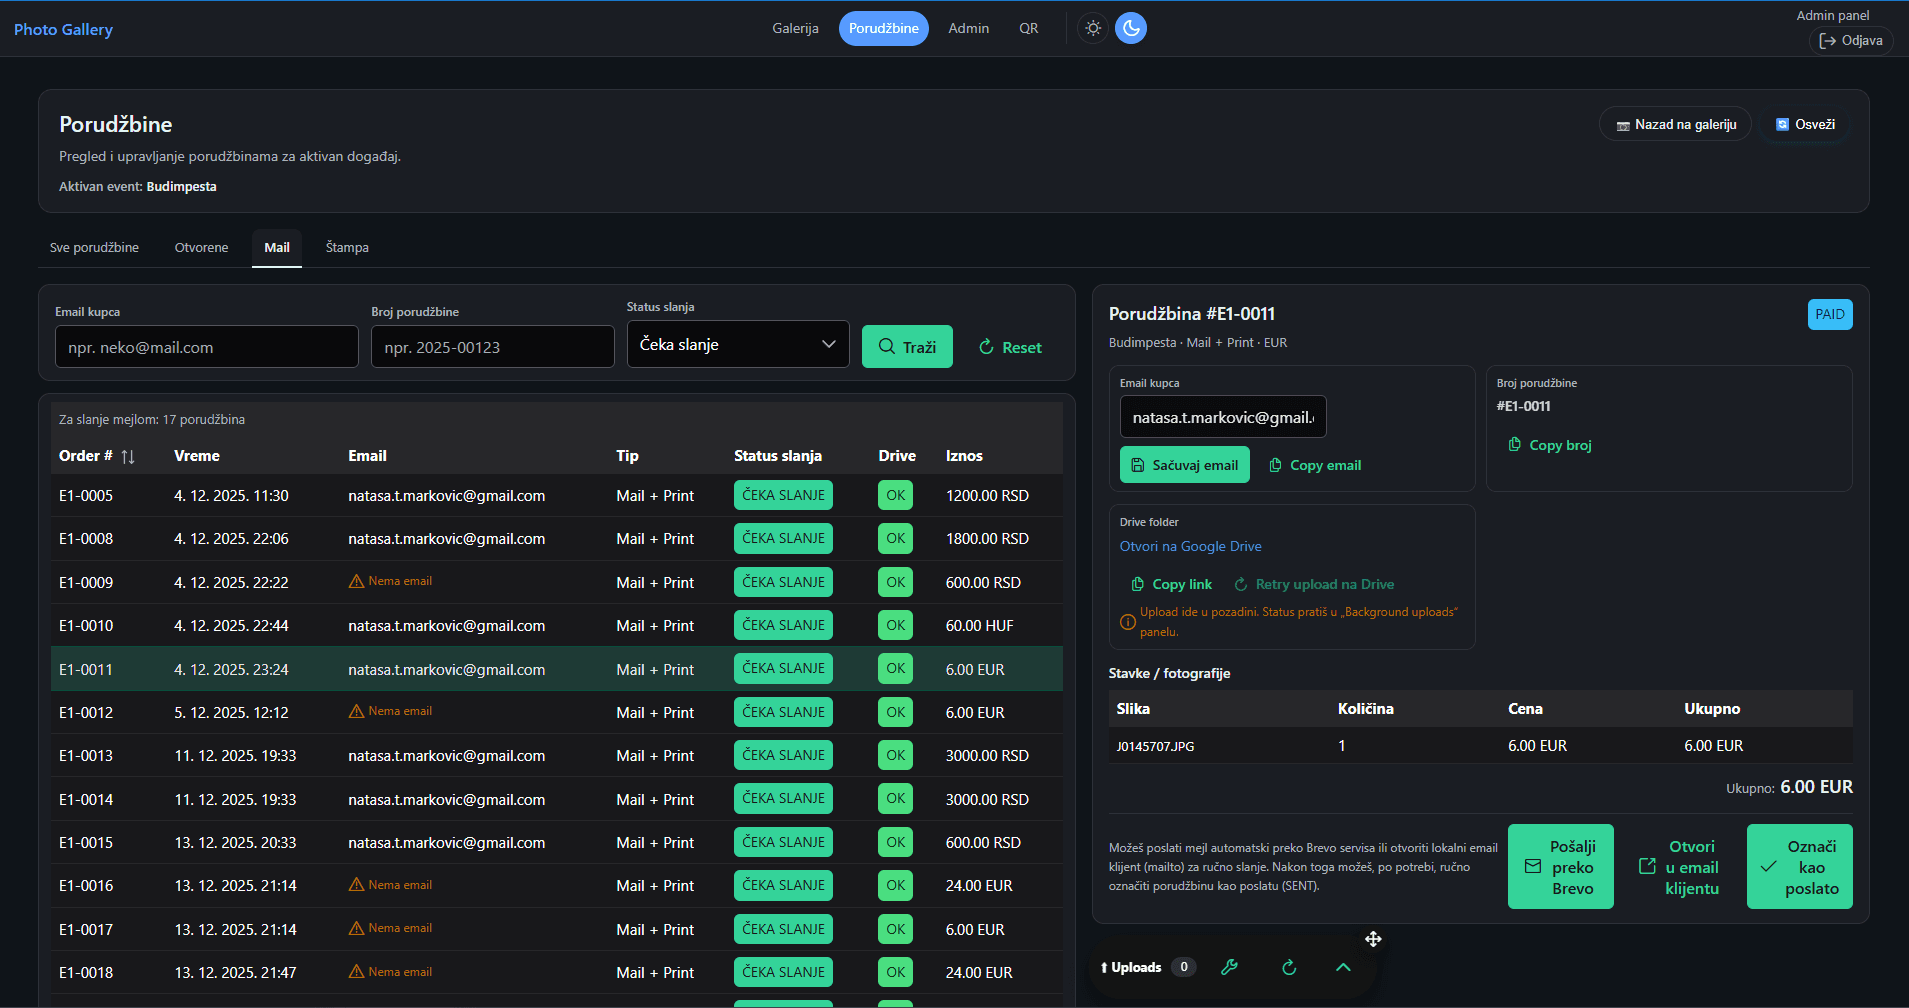The width and height of the screenshot is (1909, 1008).
Task: Open the Štampa tab
Action: pos(347,248)
